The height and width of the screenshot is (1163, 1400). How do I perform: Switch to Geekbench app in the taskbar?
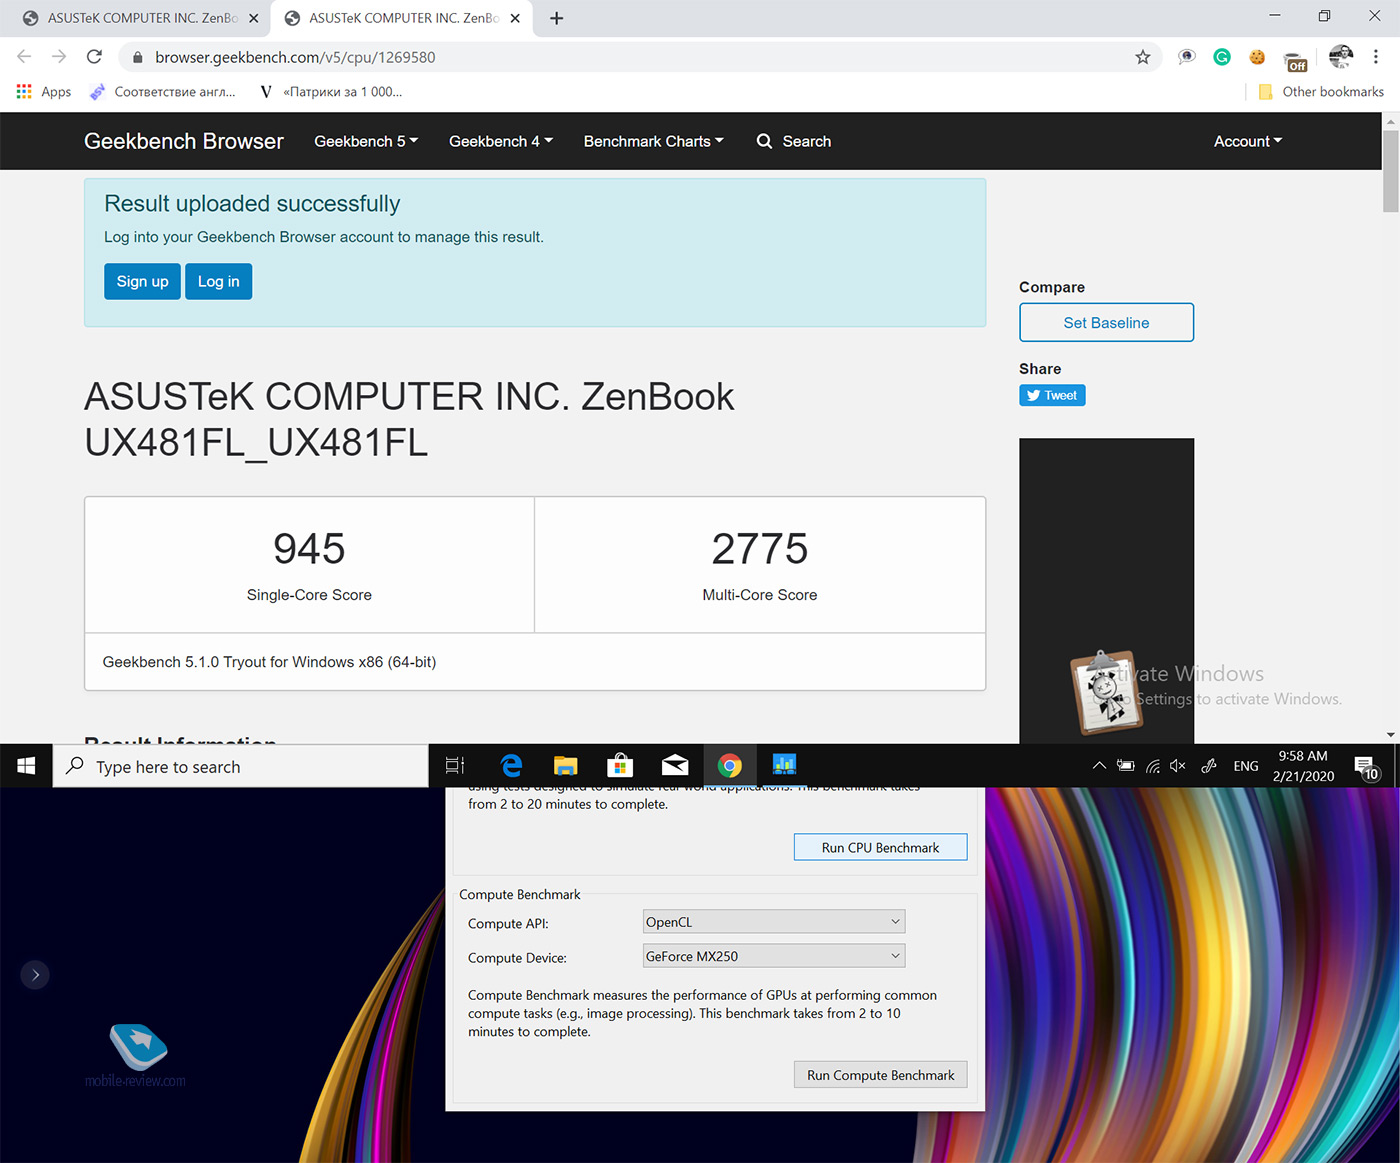coord(784,766)
